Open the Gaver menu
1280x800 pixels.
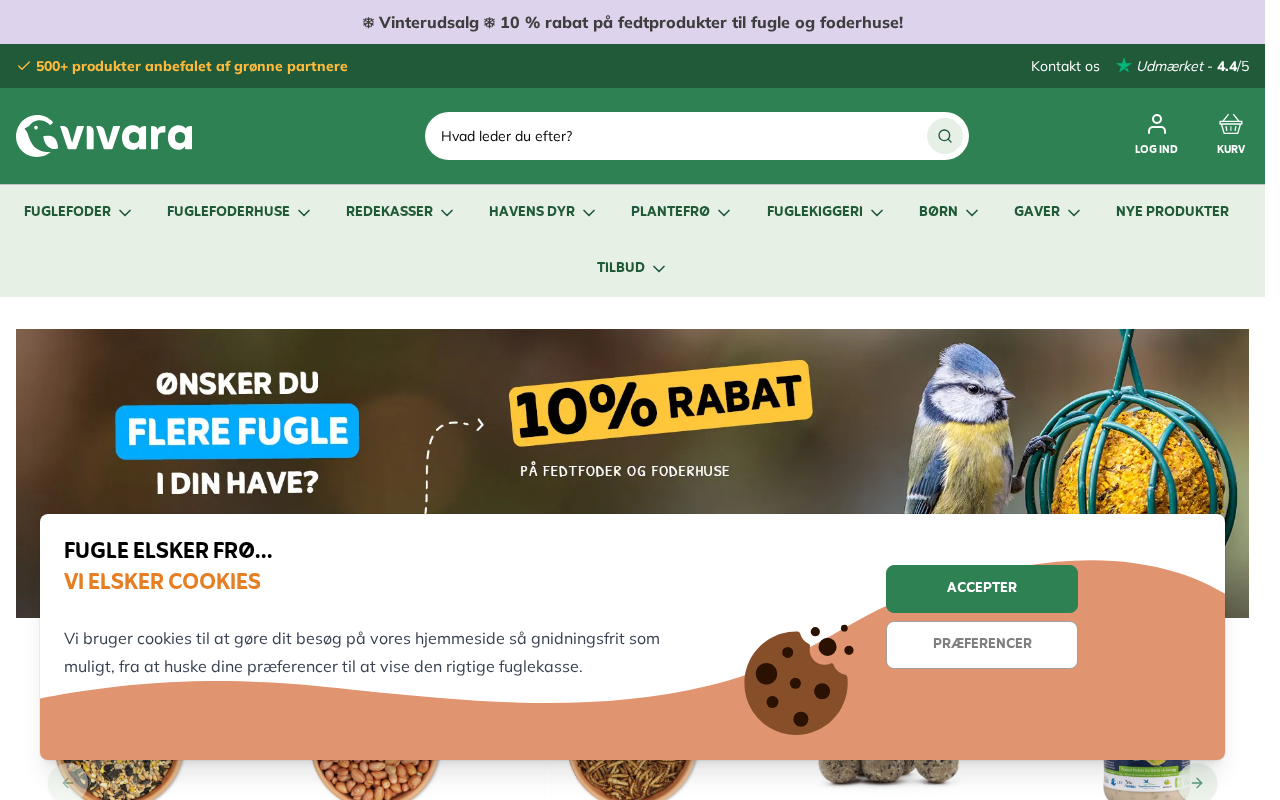(1047, 212)
